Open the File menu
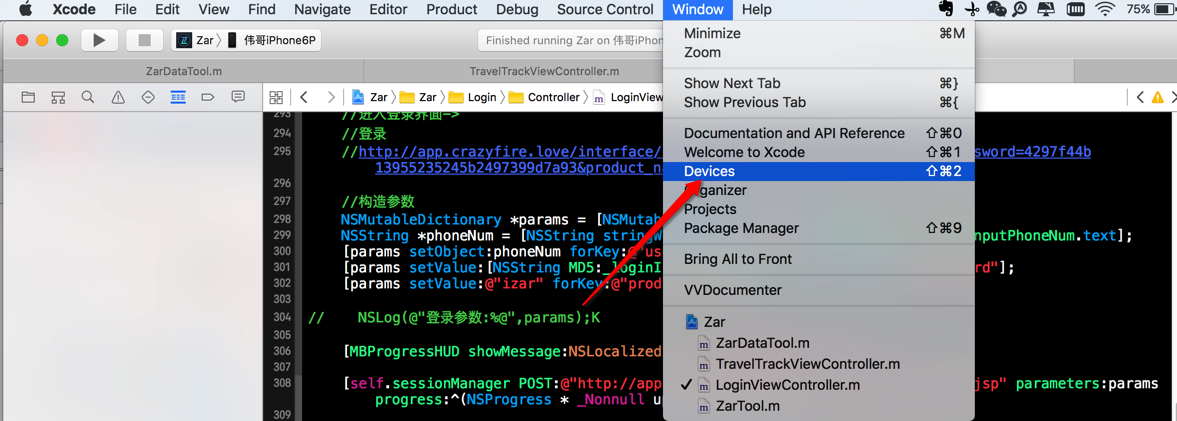Viewport: 1177px width, 421px height. [x=125, y=10]
